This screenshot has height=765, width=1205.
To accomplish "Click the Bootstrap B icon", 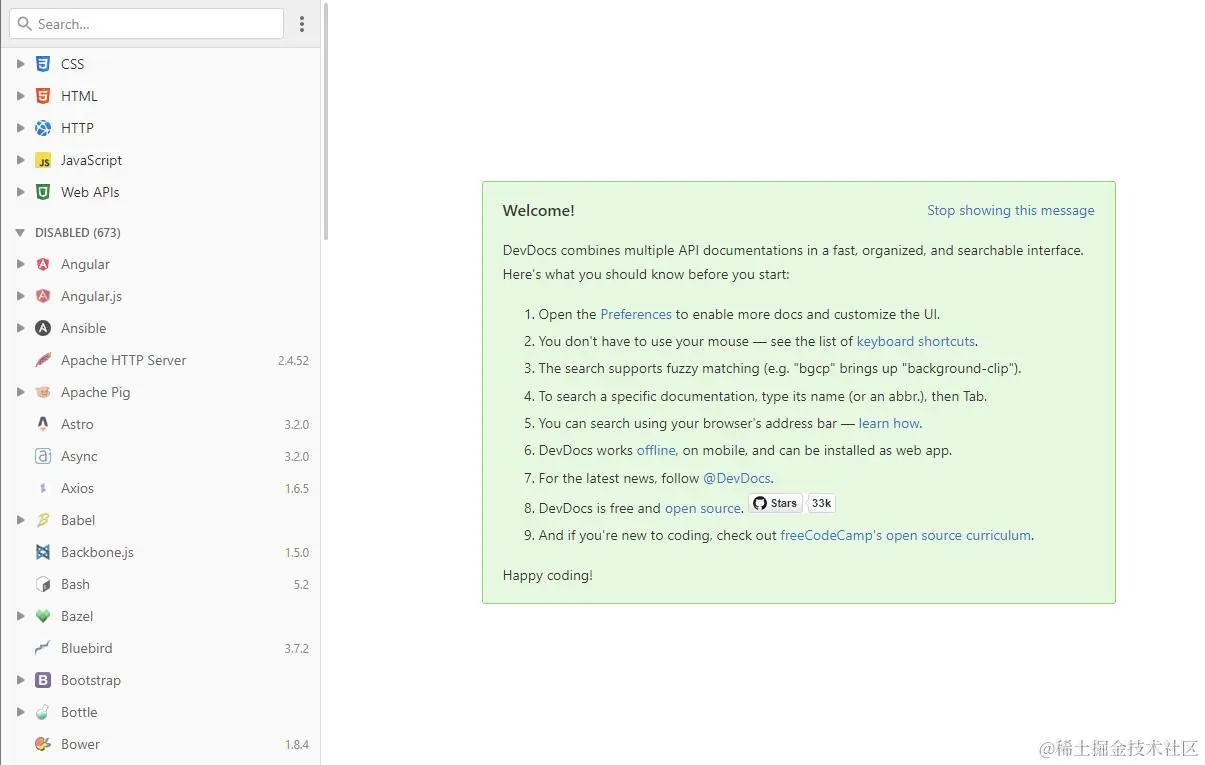I will tap(43, 680).
